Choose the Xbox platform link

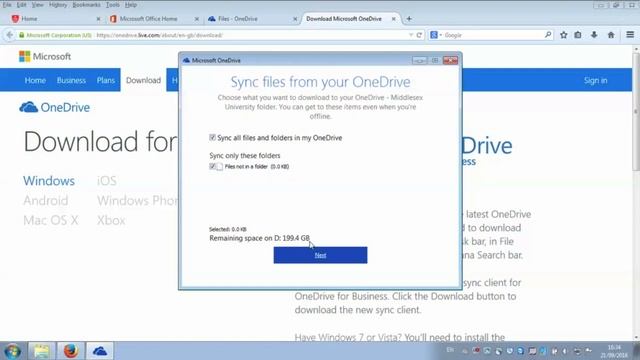pyautogui.click(x=111, y=220)
